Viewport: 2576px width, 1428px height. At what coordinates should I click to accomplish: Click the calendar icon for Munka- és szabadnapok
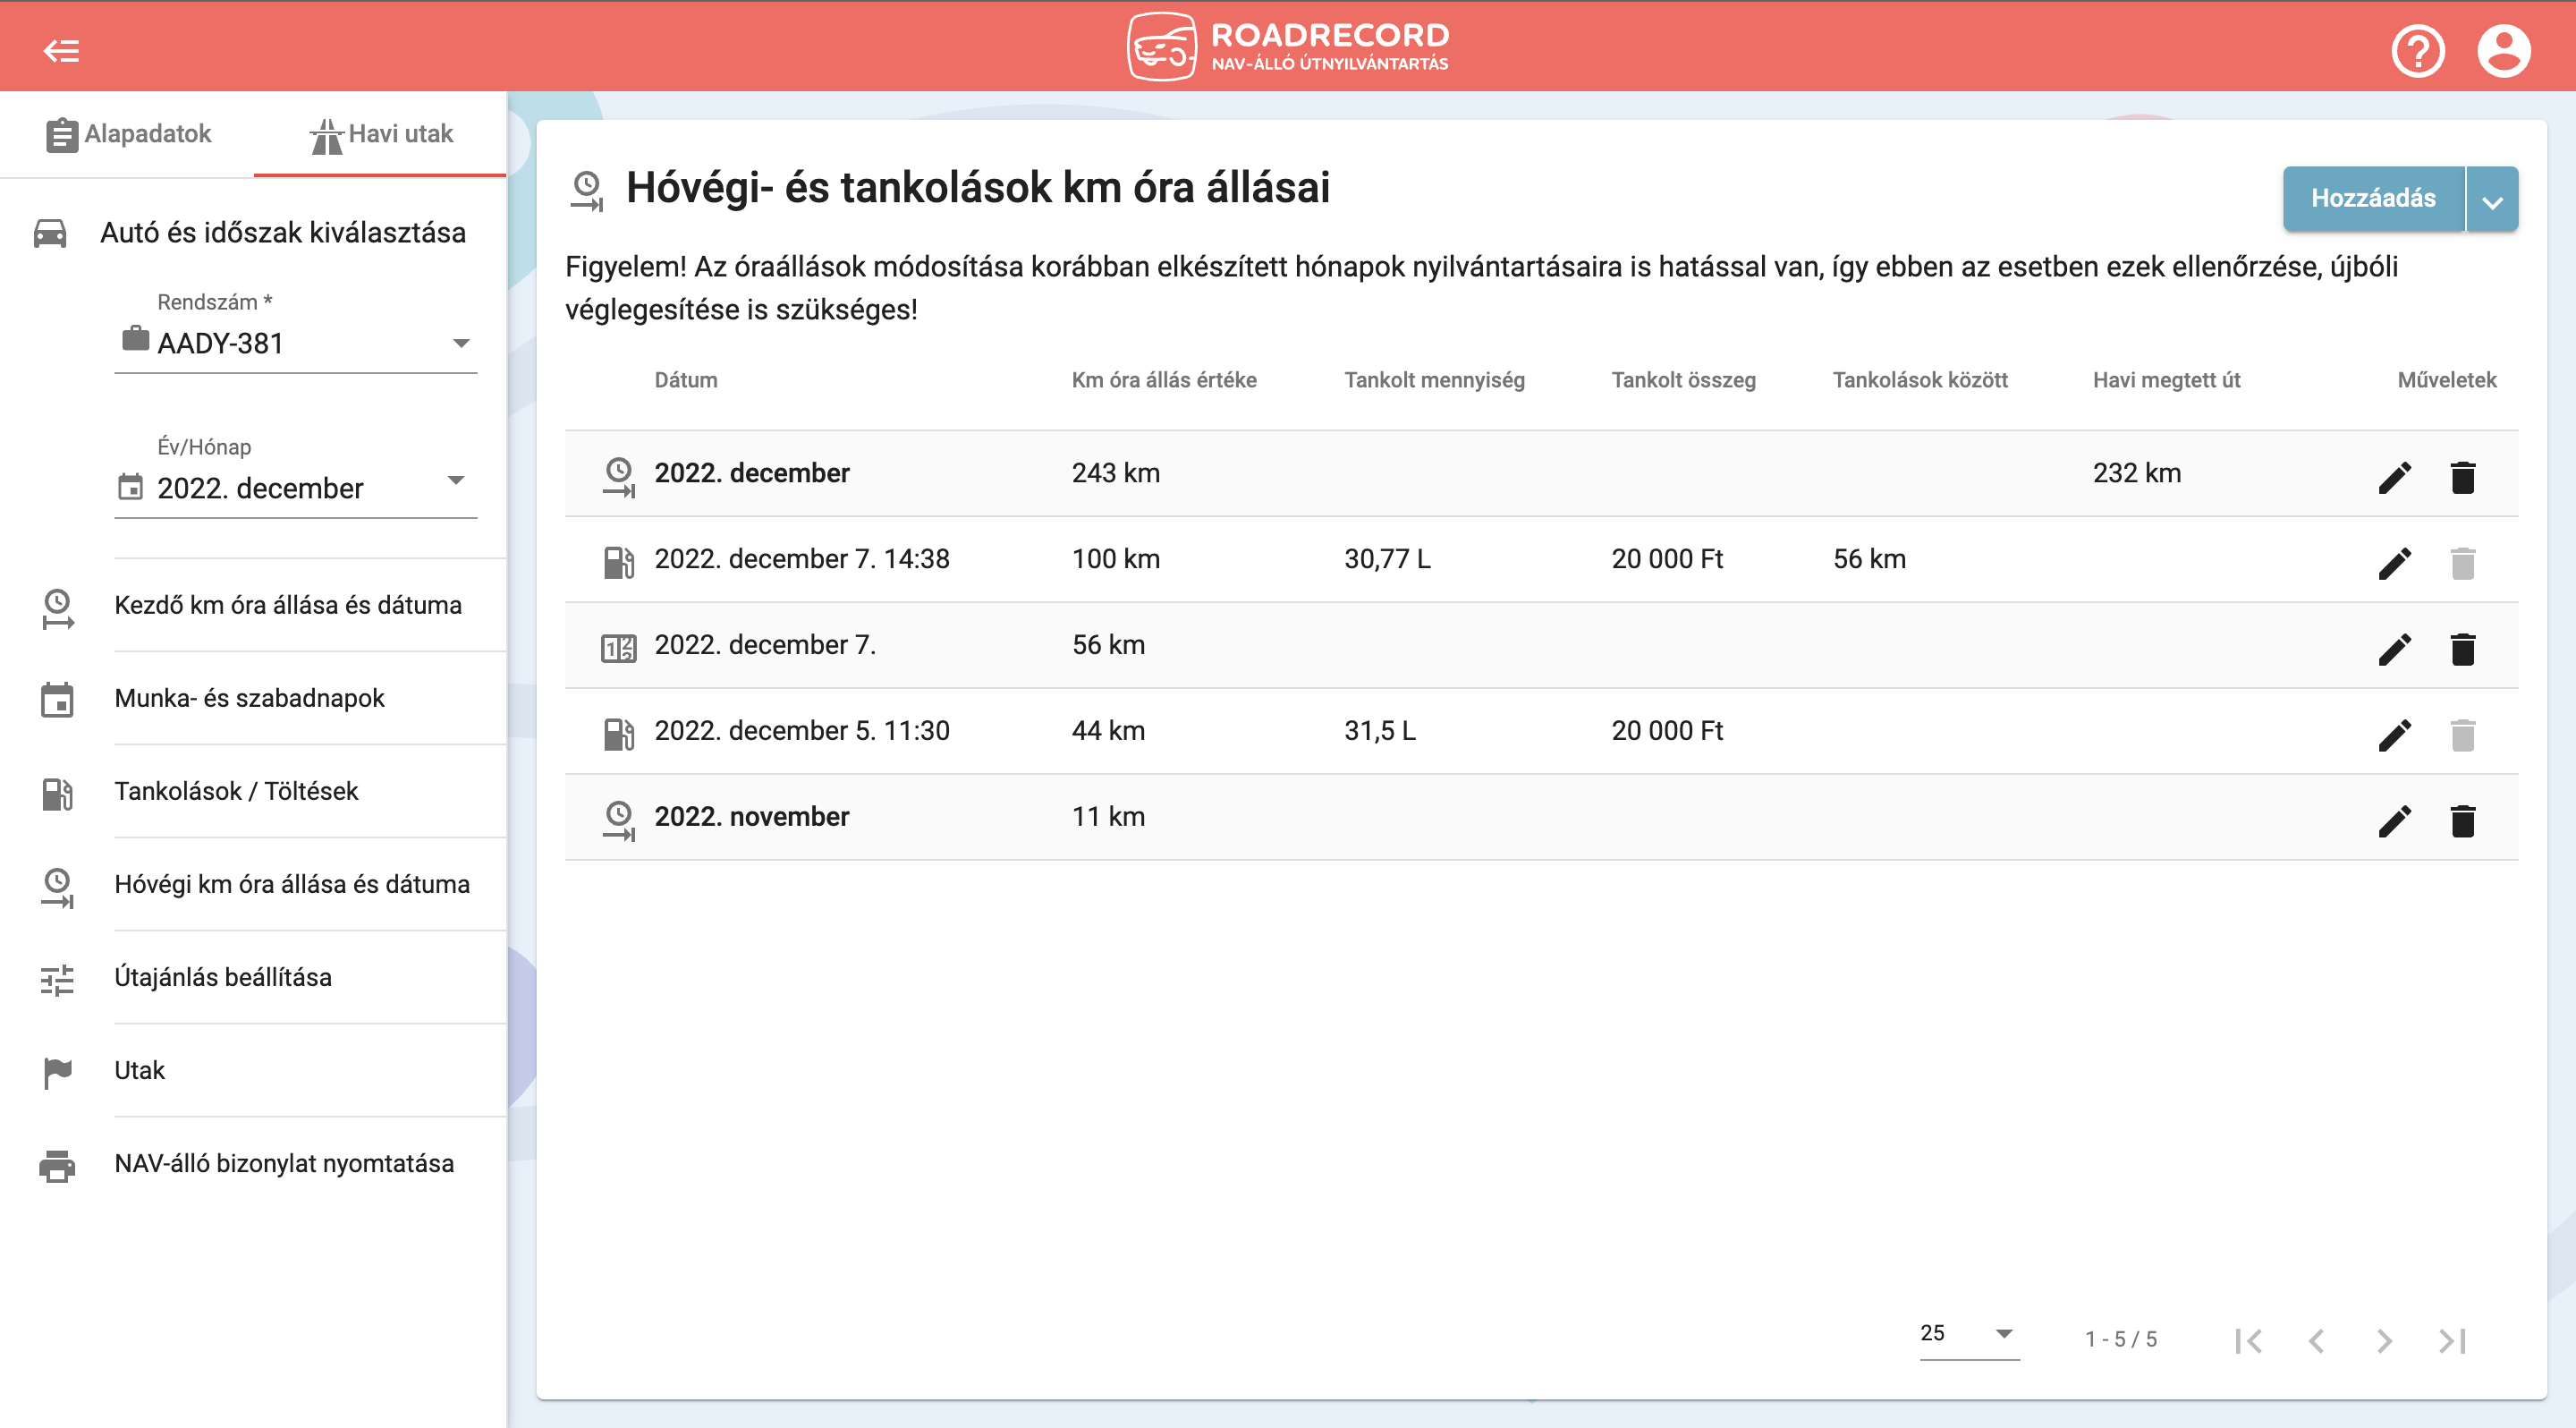57,699
